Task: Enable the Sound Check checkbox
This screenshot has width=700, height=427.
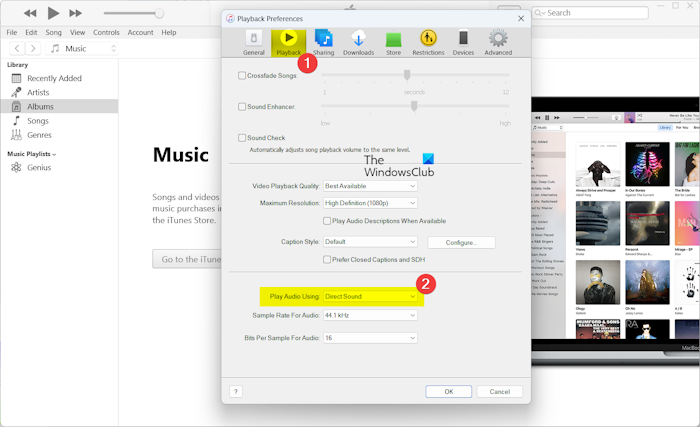Action: (242, 138)
